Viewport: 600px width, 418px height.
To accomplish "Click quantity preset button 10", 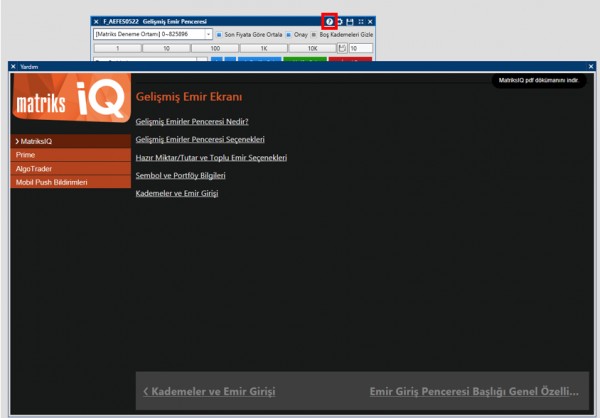I will click(166, 48).
